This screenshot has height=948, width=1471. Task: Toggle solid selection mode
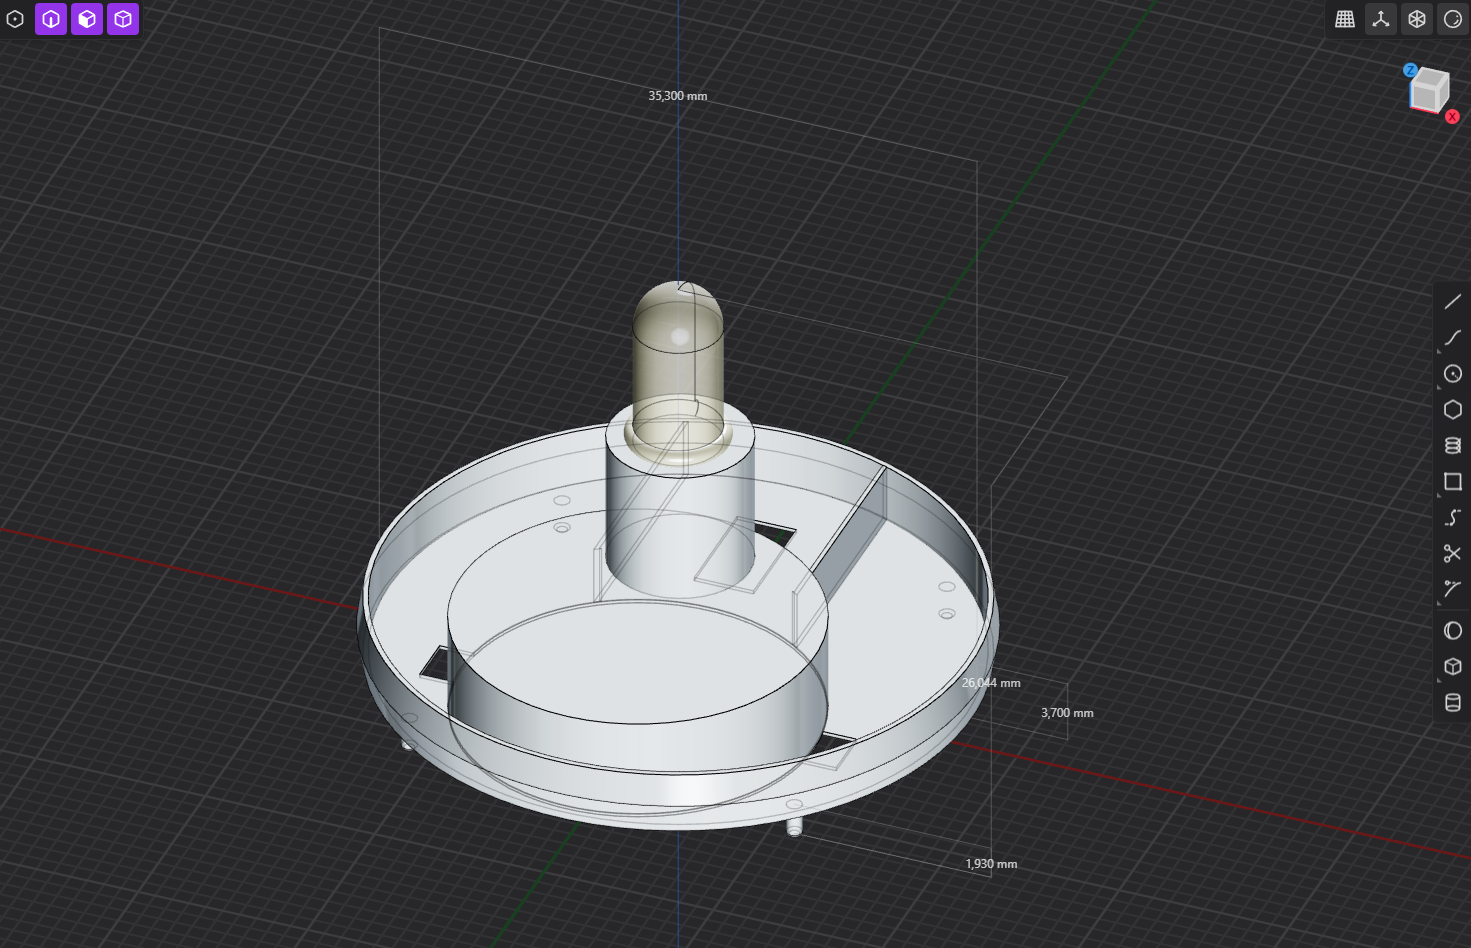tap(123, 19)
